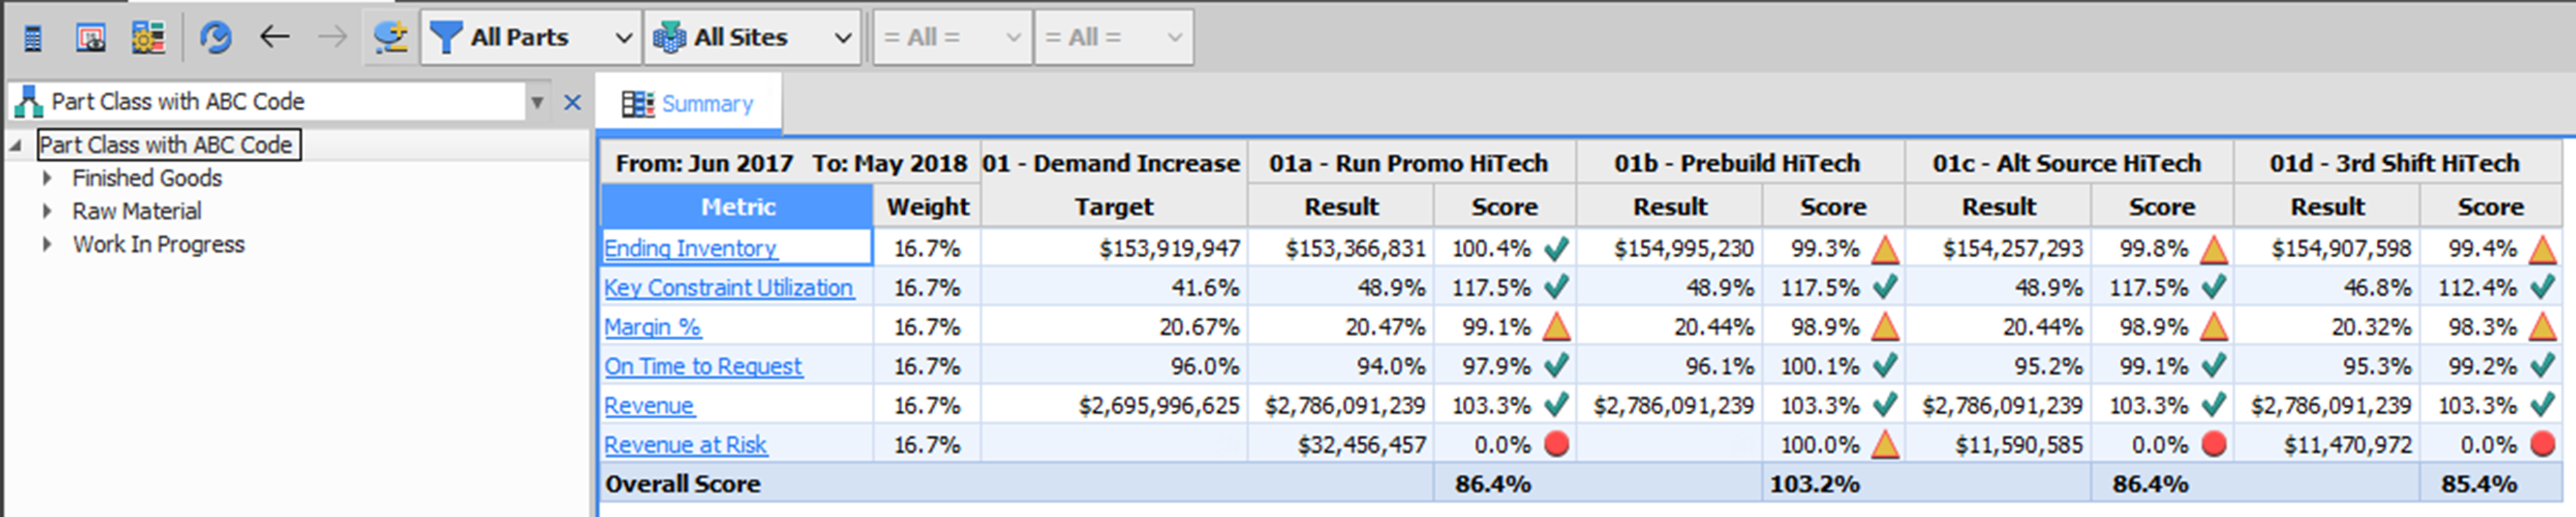Expand the Raw Material tree node
2576x517 pixels.
pyautogui.click(x=47, y=211)
